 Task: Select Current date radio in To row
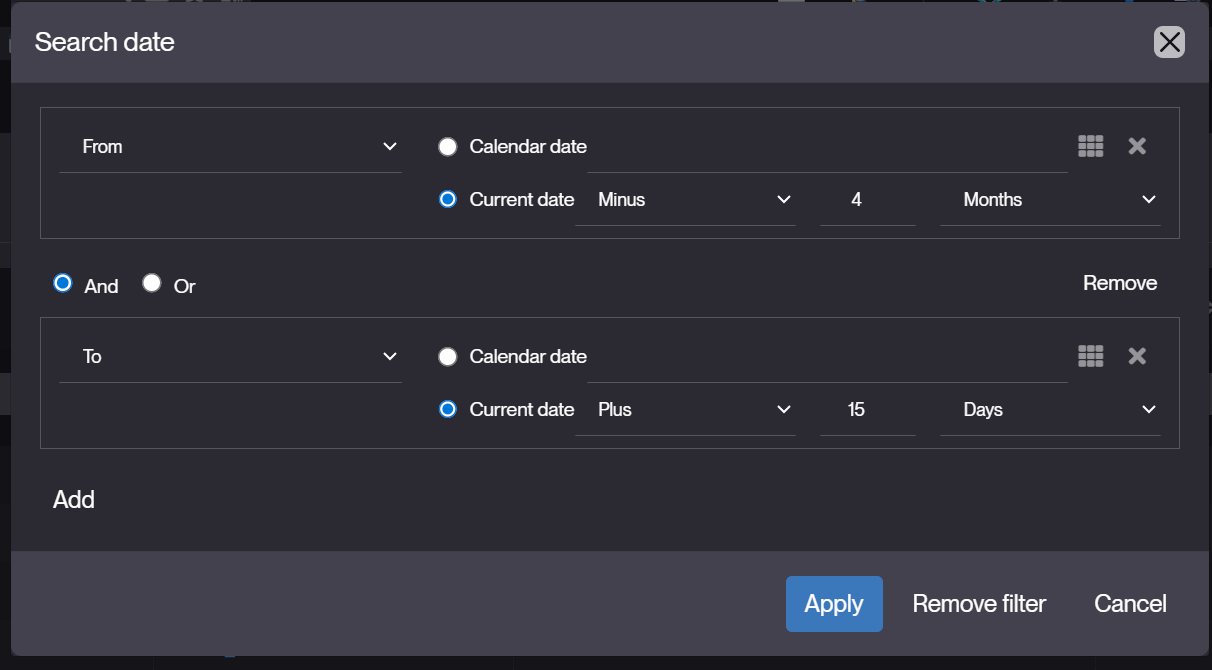click(x=448, y=409)
